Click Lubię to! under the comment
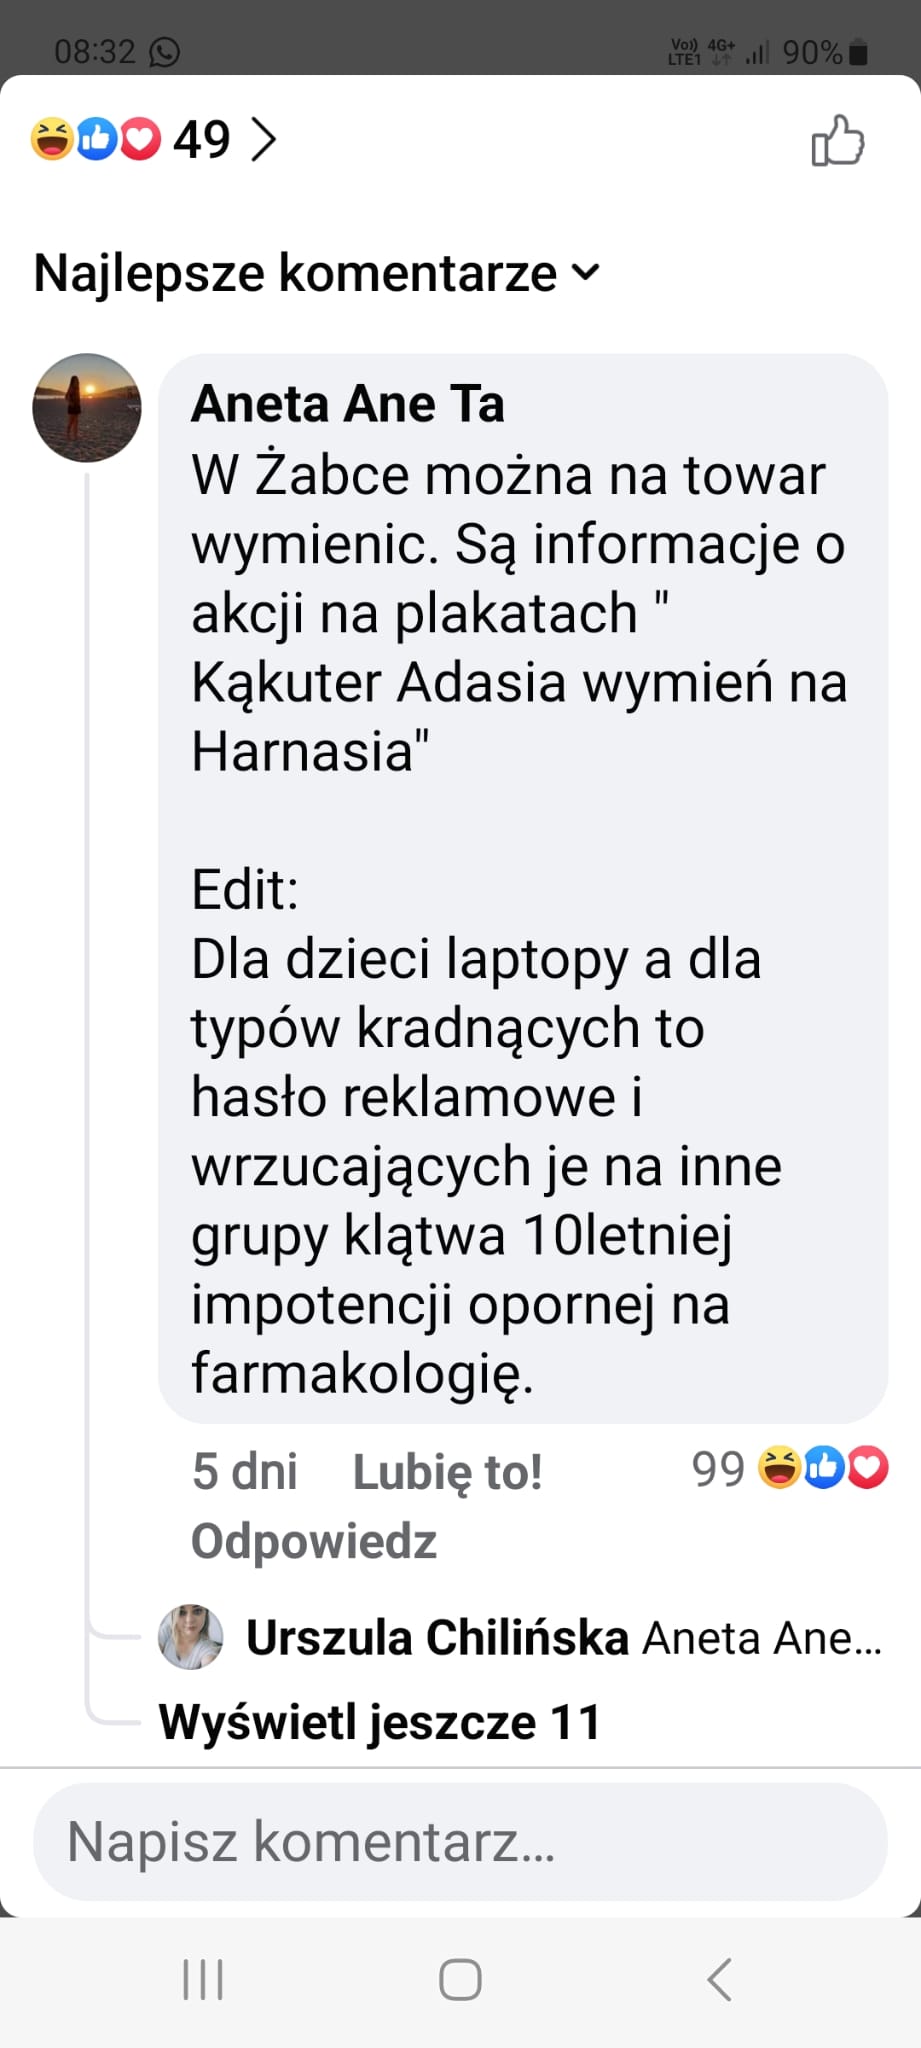Image resolution: width=921 pixels, height=2048 pixels. click(447, 1472)
